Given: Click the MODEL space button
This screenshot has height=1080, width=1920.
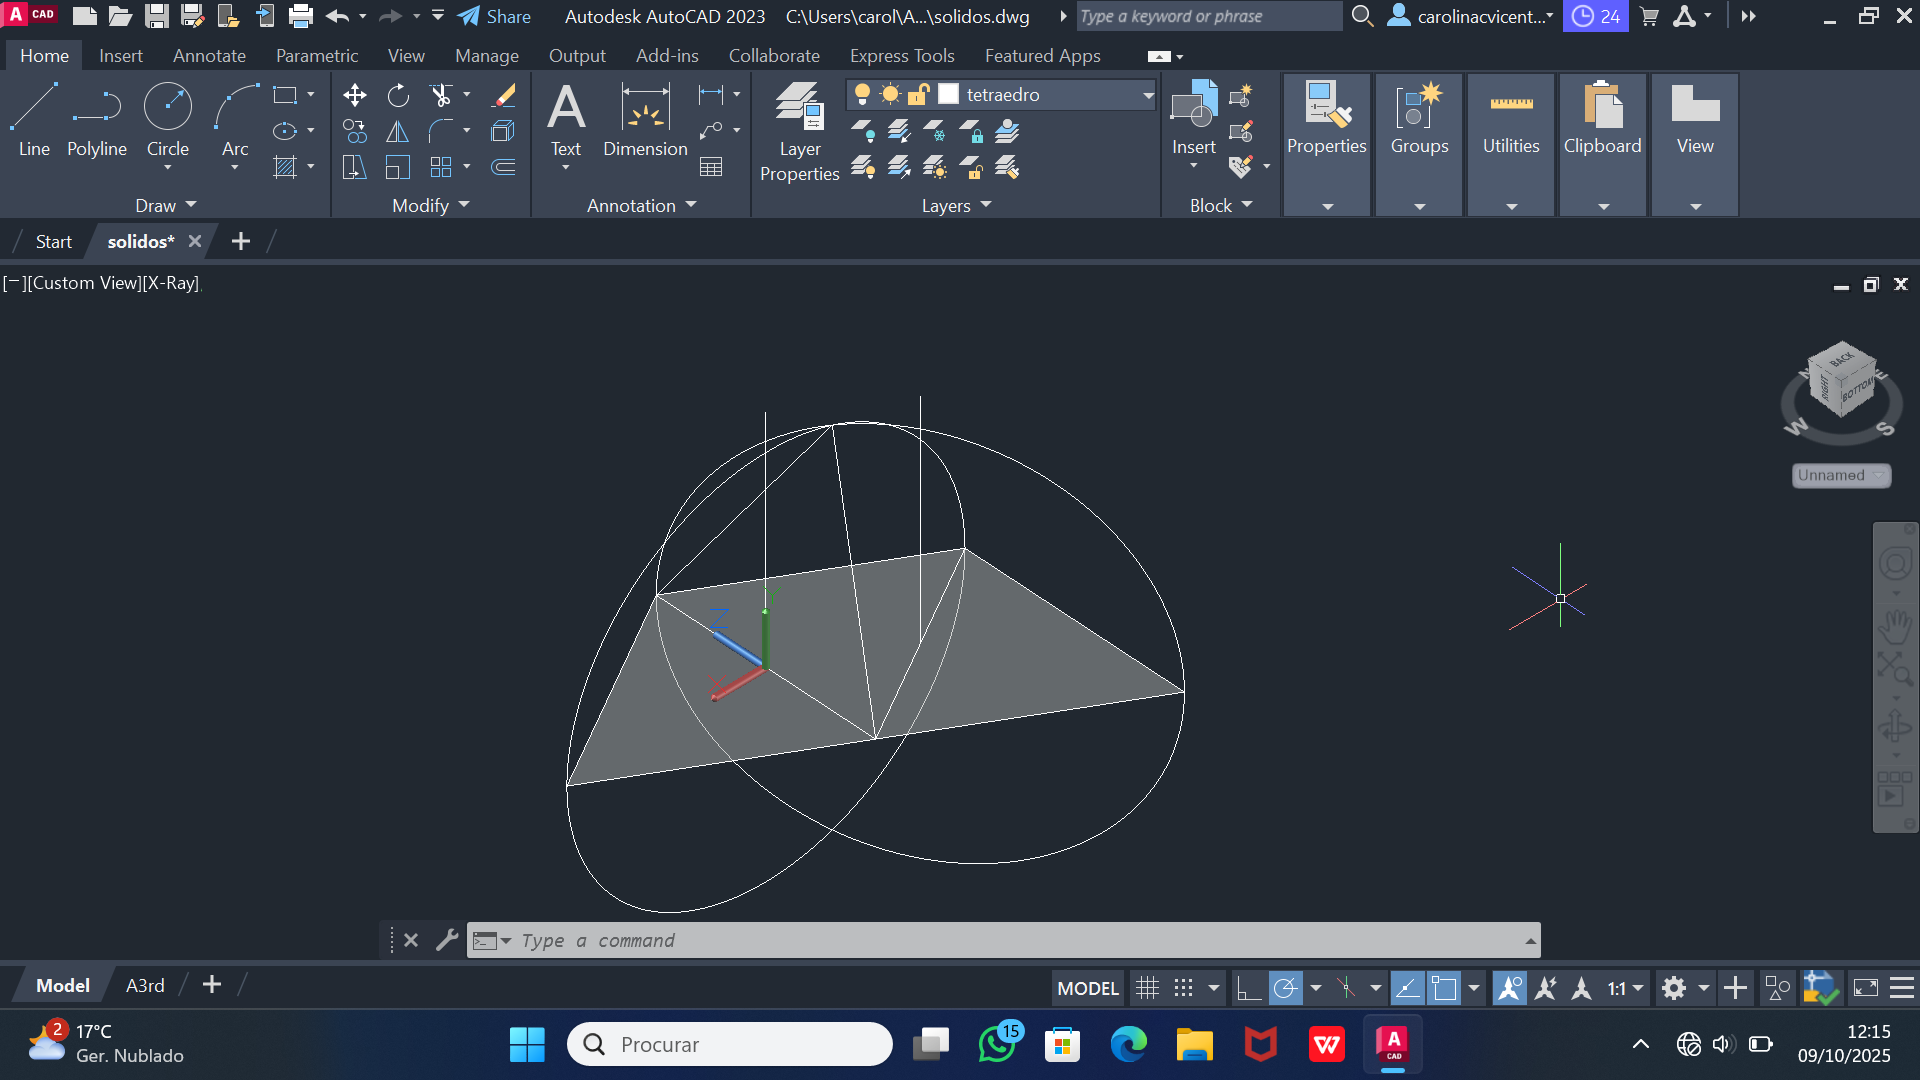Looking at the screenshot, I should [1087, 988].
